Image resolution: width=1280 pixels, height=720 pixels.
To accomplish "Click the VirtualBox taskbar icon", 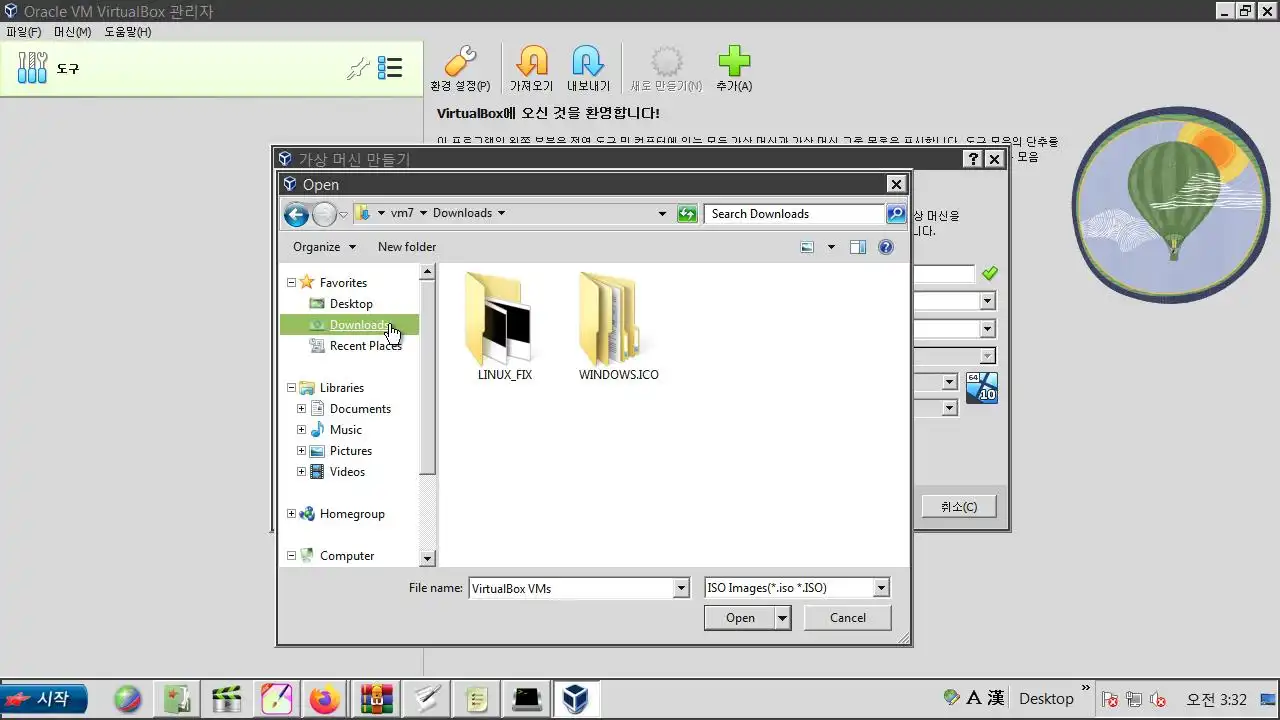I will pos(575,699).
